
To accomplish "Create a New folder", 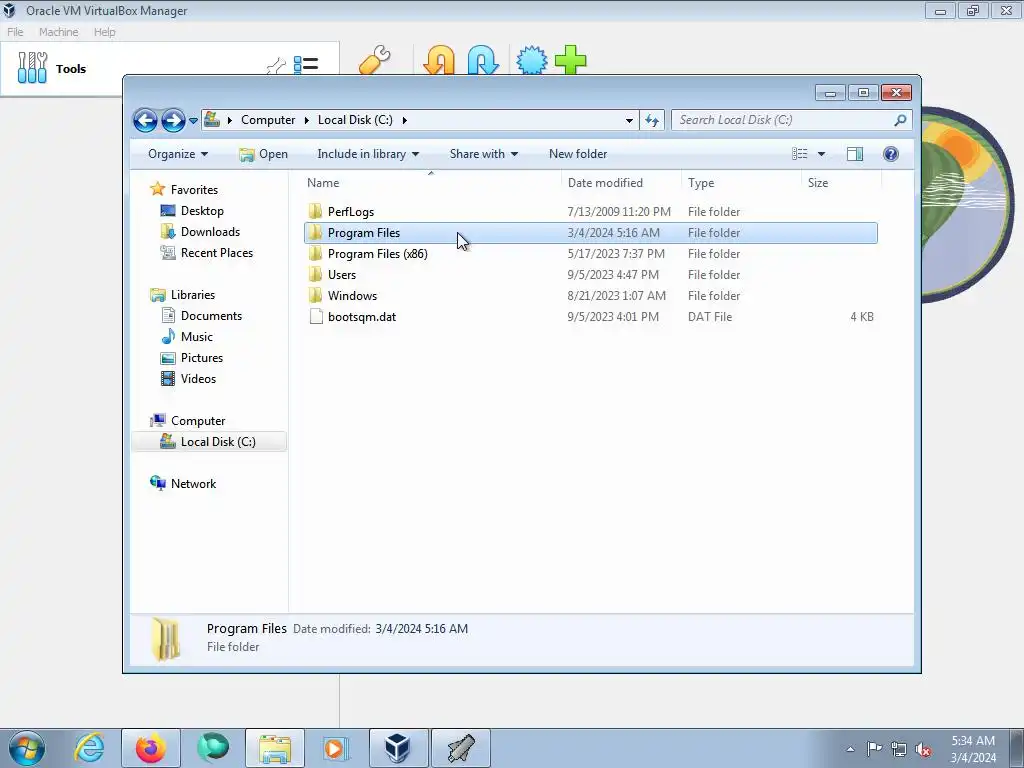I will tap(578, 154).
